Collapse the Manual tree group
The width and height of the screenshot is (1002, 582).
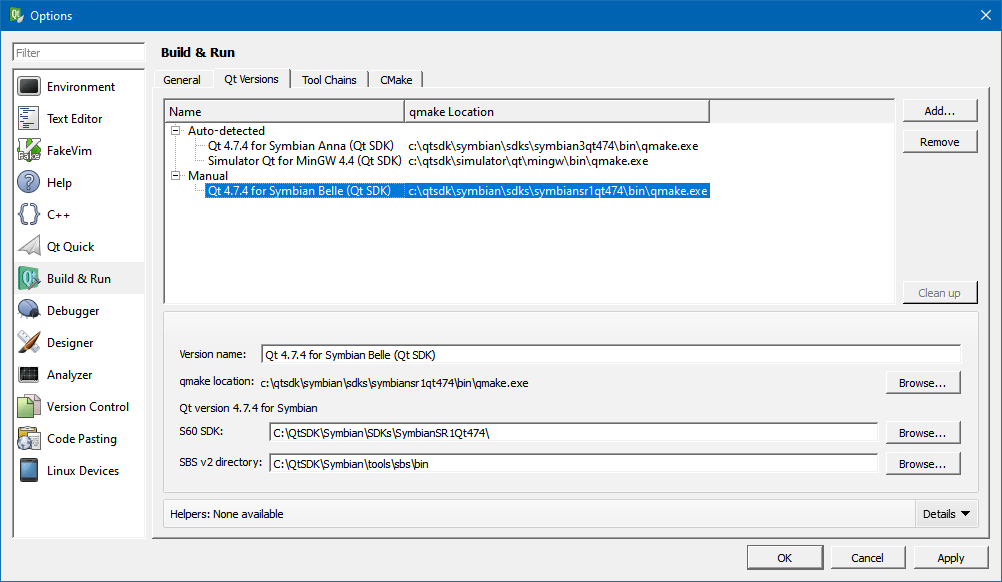coord(176,176)
